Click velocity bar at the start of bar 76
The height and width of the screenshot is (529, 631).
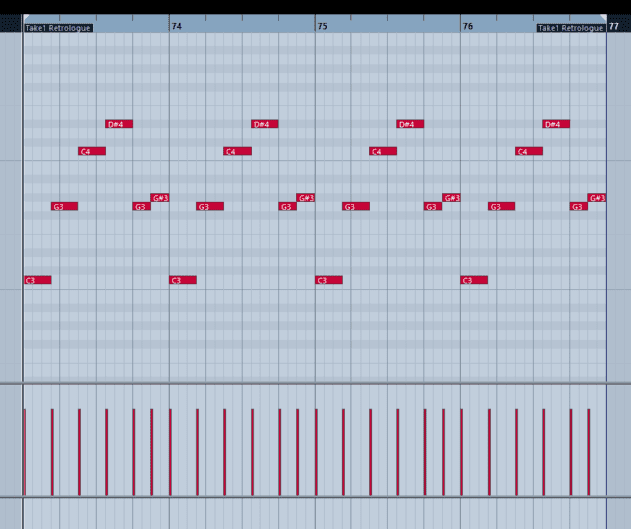(462, 452)
